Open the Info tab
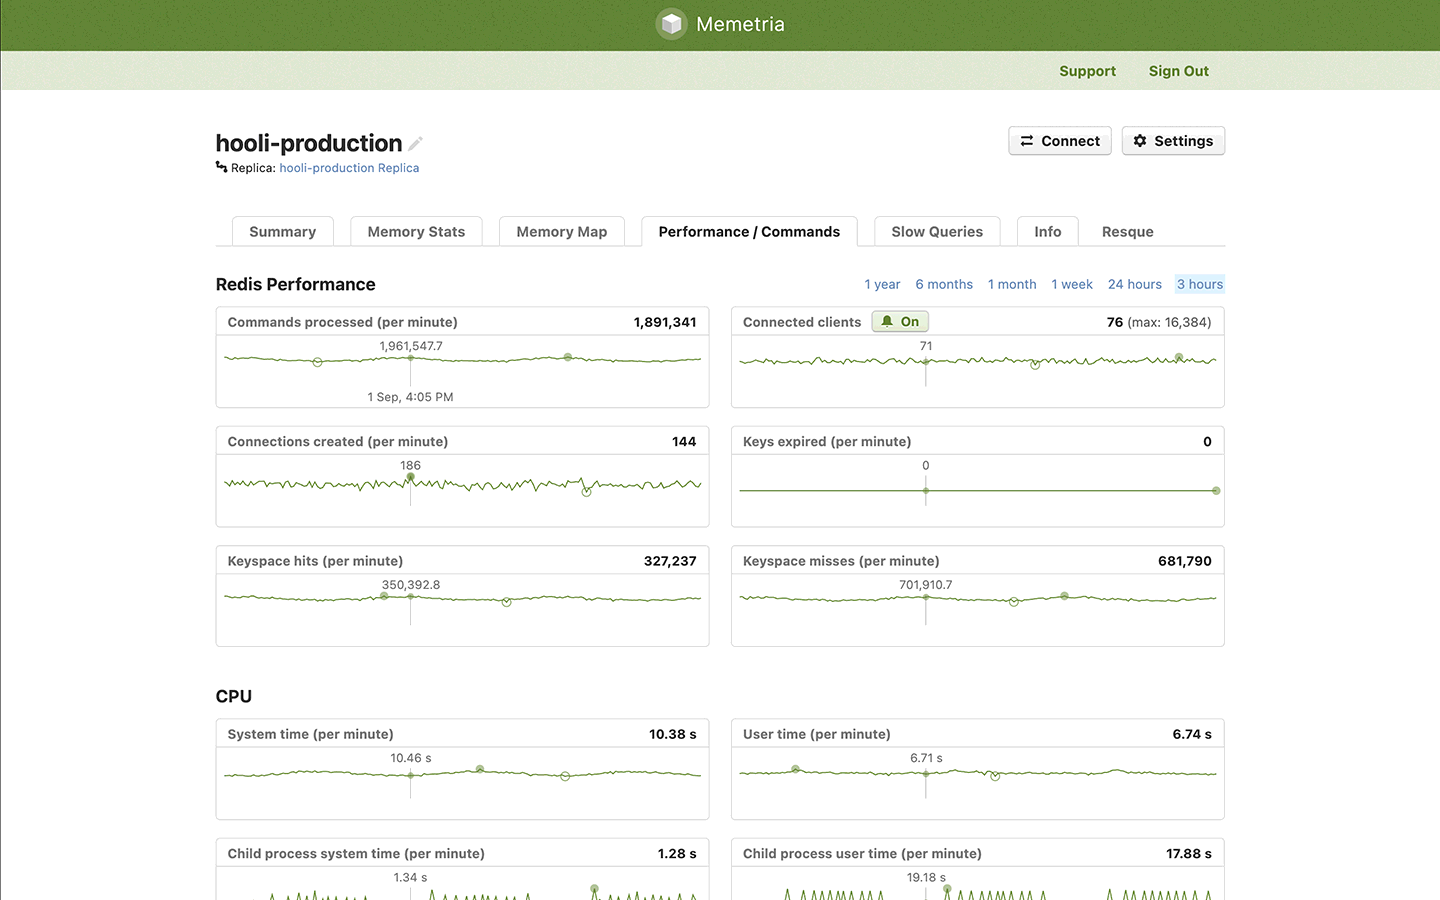 1047,231
